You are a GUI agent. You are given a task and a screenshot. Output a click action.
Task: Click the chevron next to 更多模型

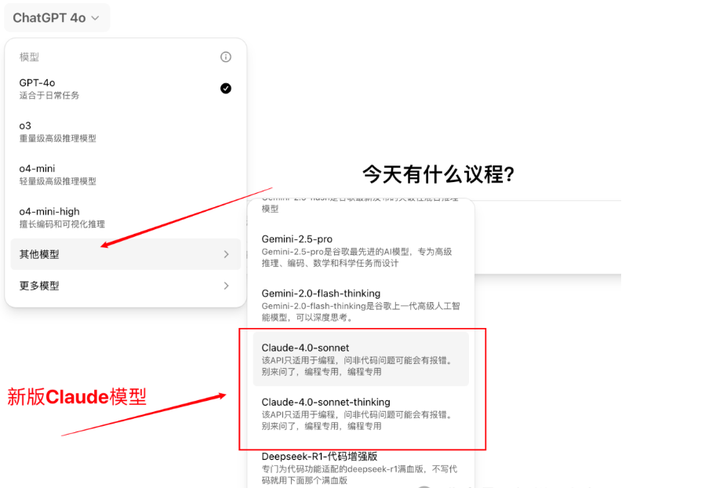226,286
